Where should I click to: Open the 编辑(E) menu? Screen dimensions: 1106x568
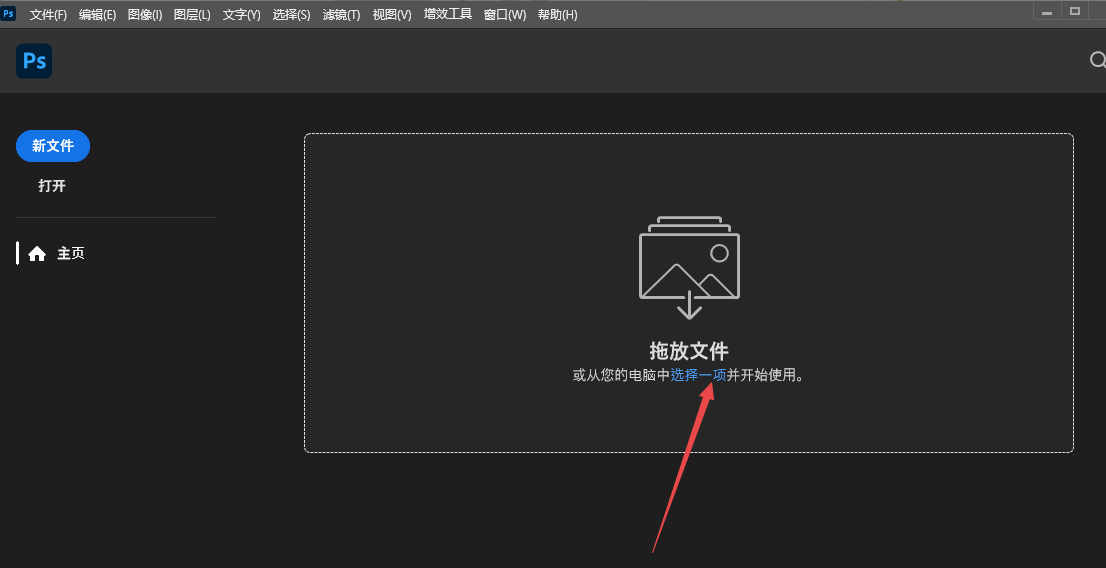pyautogui.click(x=97, y=15)
